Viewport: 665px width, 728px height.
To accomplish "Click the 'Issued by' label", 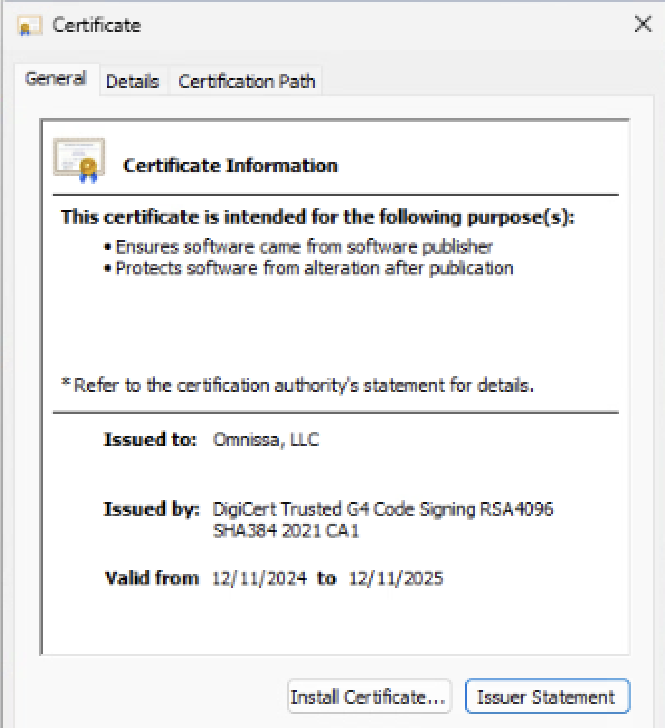I will coord(151,509).
